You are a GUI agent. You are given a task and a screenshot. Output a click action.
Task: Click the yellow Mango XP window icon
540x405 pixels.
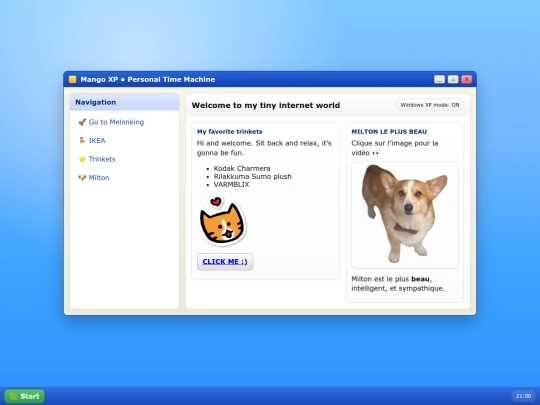point(72,80)
